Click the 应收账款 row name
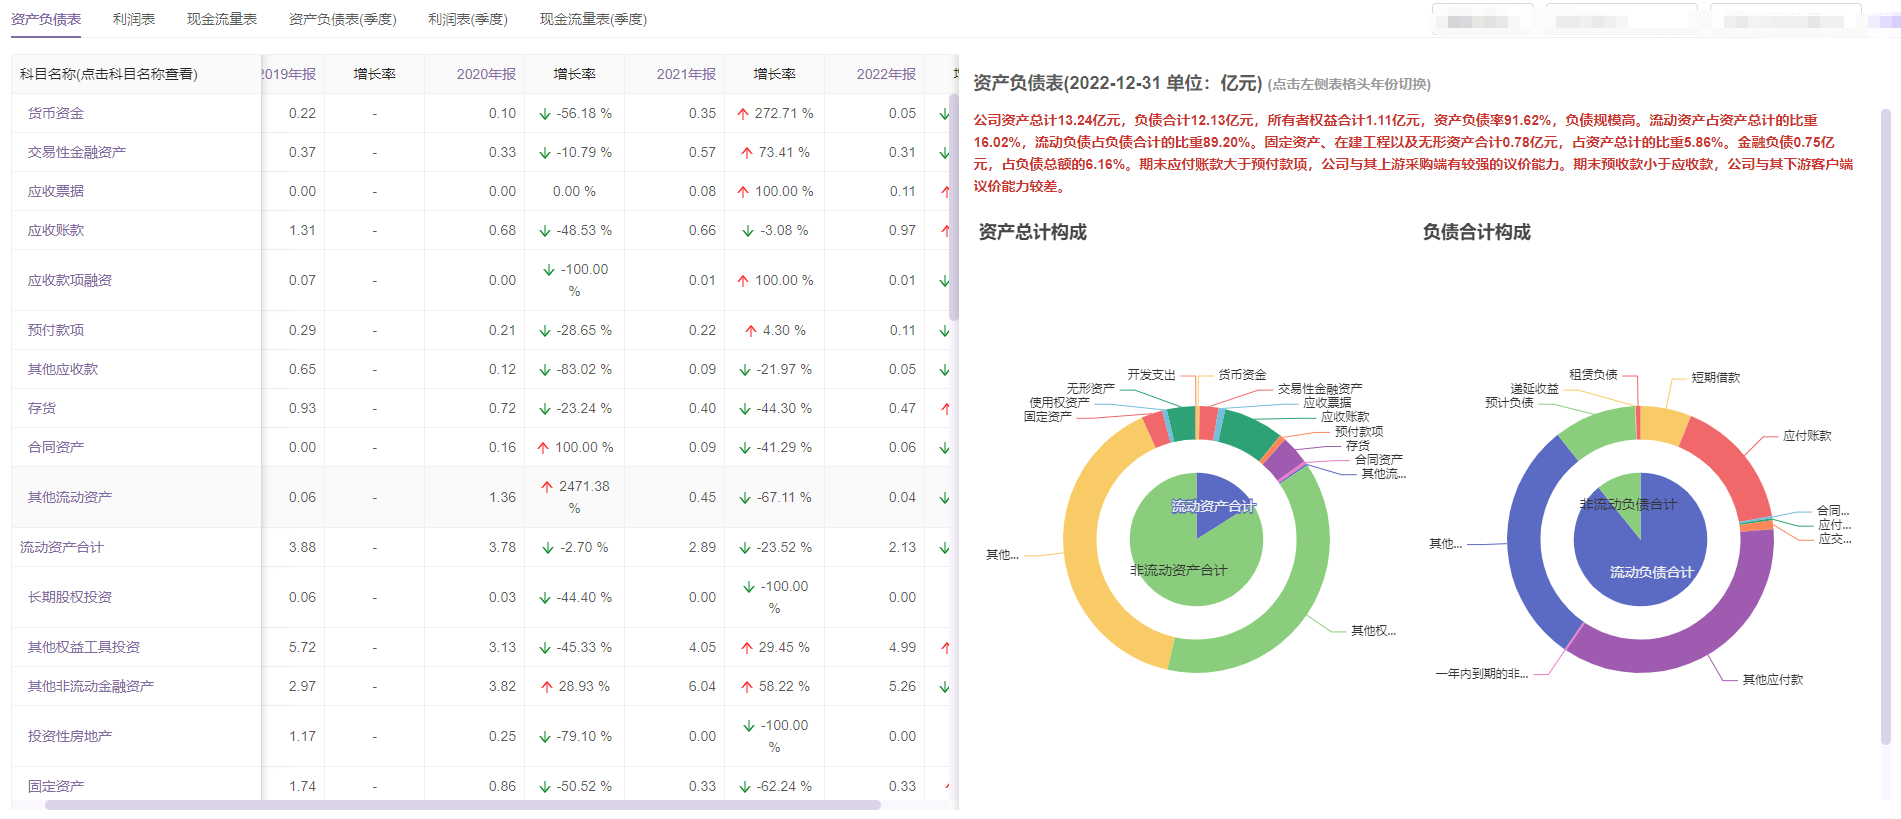 tap(56, 230)
